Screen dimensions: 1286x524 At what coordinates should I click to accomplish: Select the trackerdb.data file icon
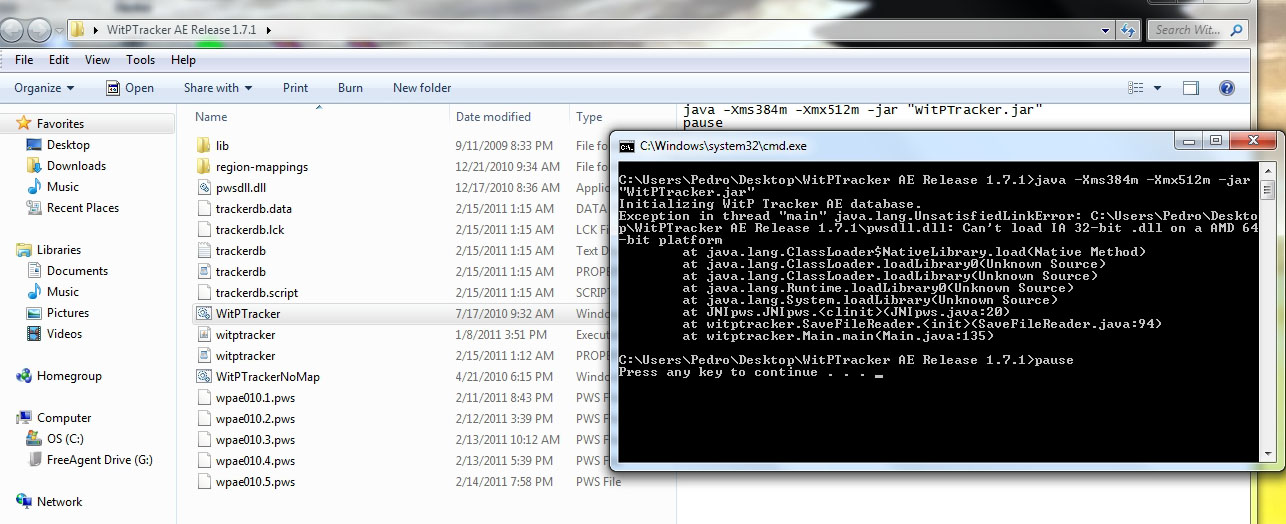click(x=203, y=209)
